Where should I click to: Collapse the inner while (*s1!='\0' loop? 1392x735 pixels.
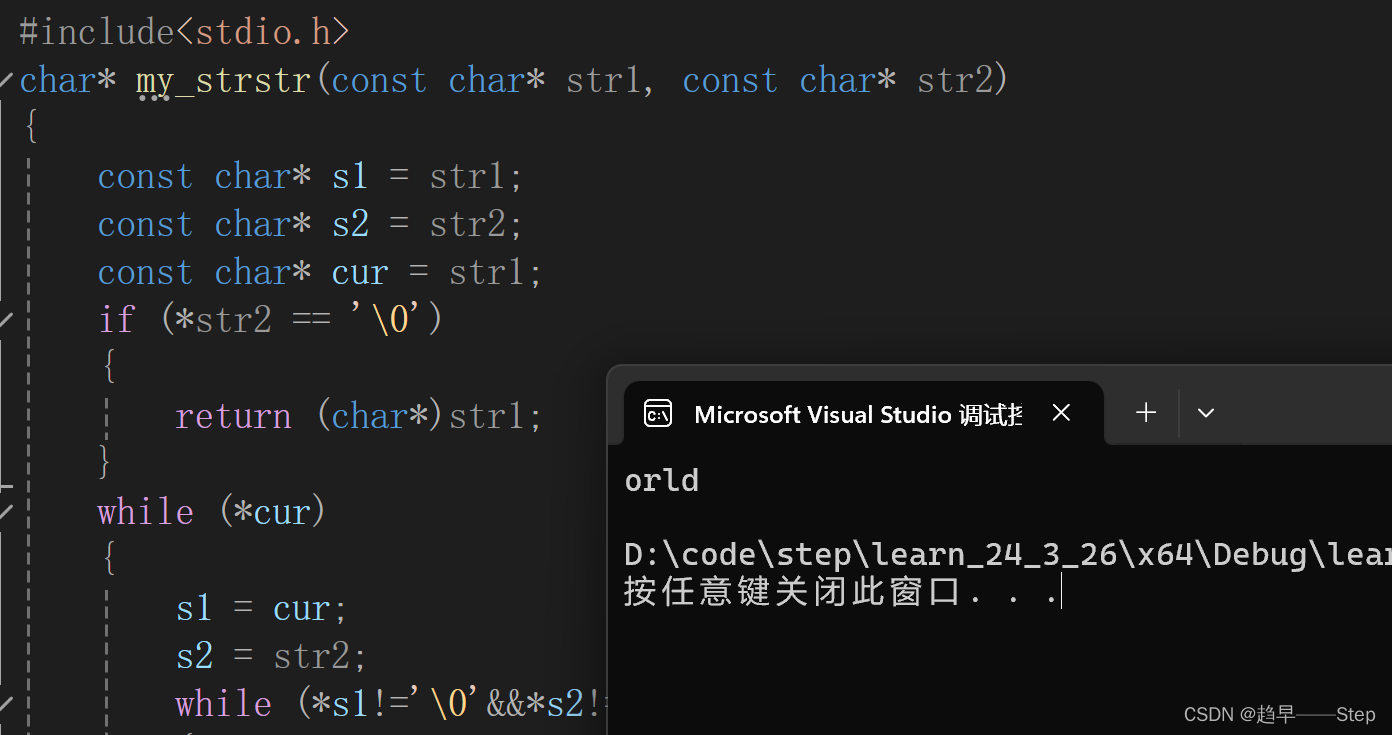point(6,704)
